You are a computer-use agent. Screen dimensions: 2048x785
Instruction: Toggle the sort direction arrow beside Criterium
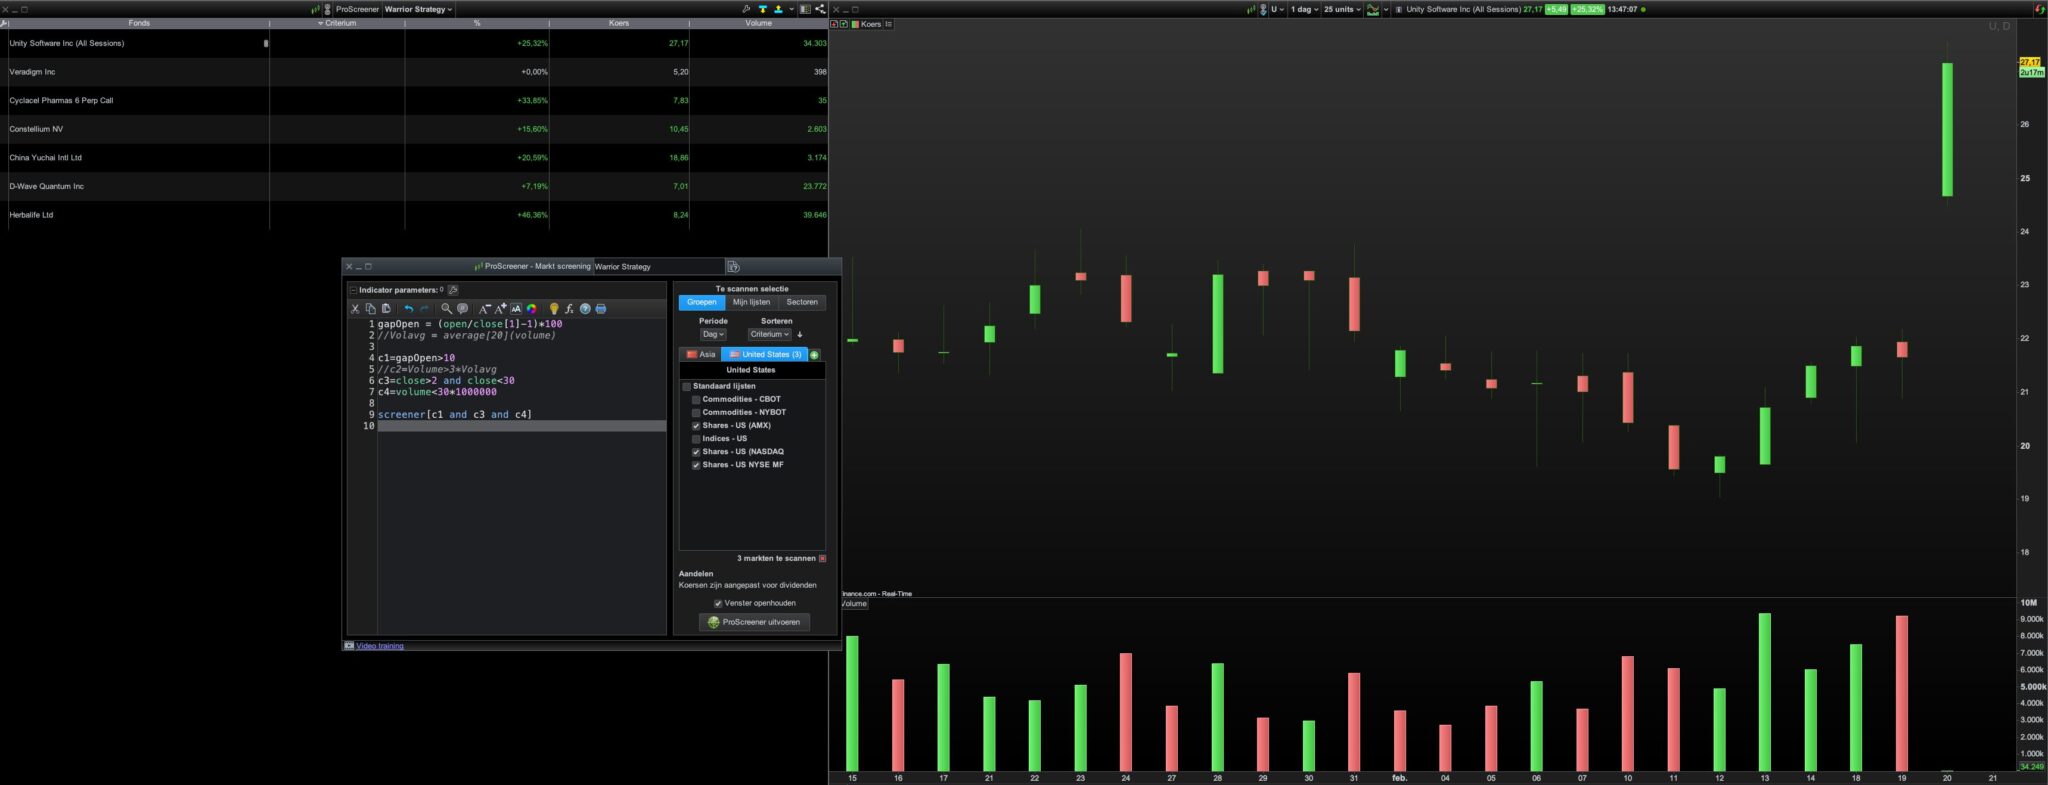(x=800, y=335)
